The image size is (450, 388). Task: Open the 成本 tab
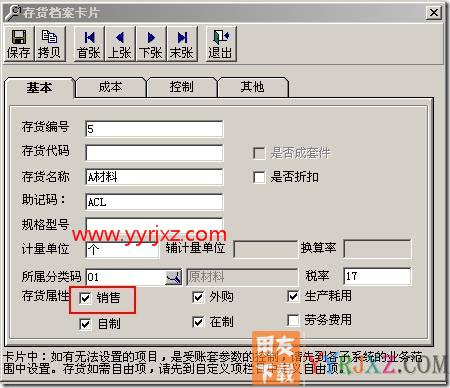click(110, 87)
